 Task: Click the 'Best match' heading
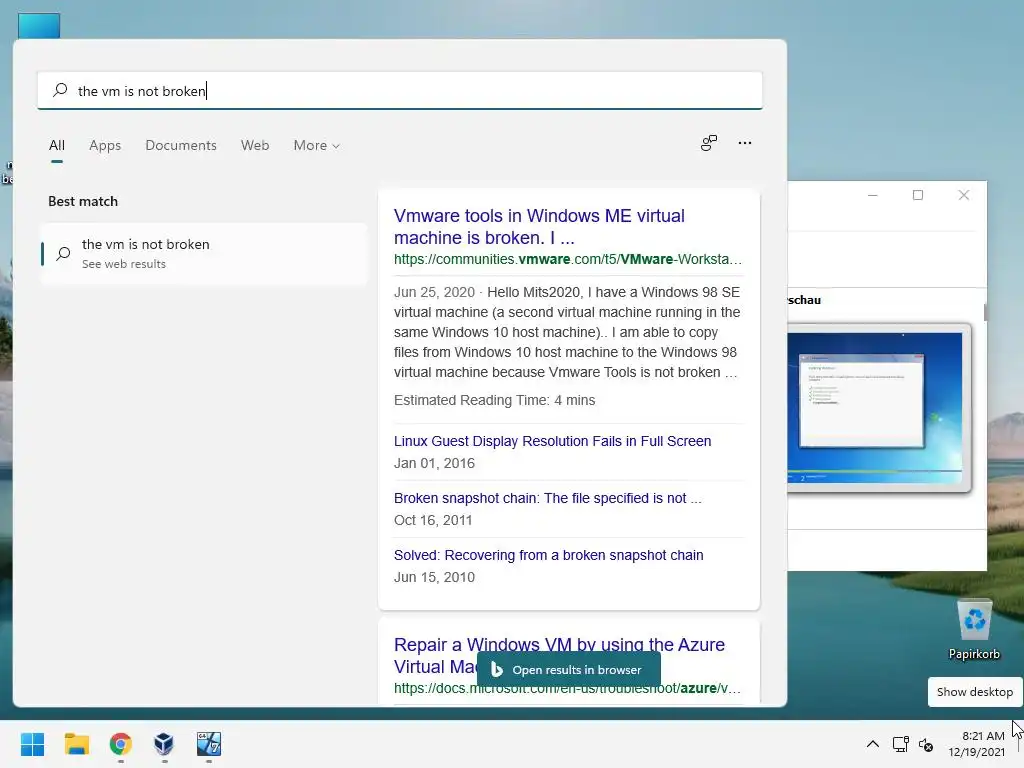[83, 201]
